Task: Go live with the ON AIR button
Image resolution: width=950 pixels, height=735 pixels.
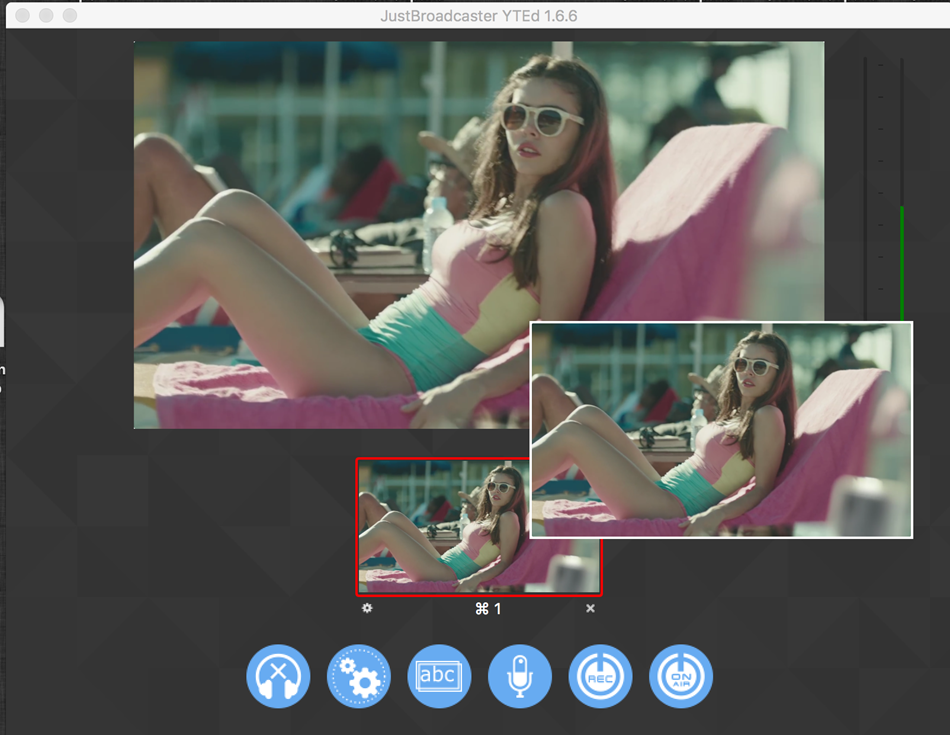Action: pyautogui.click(x=681, y=677)
